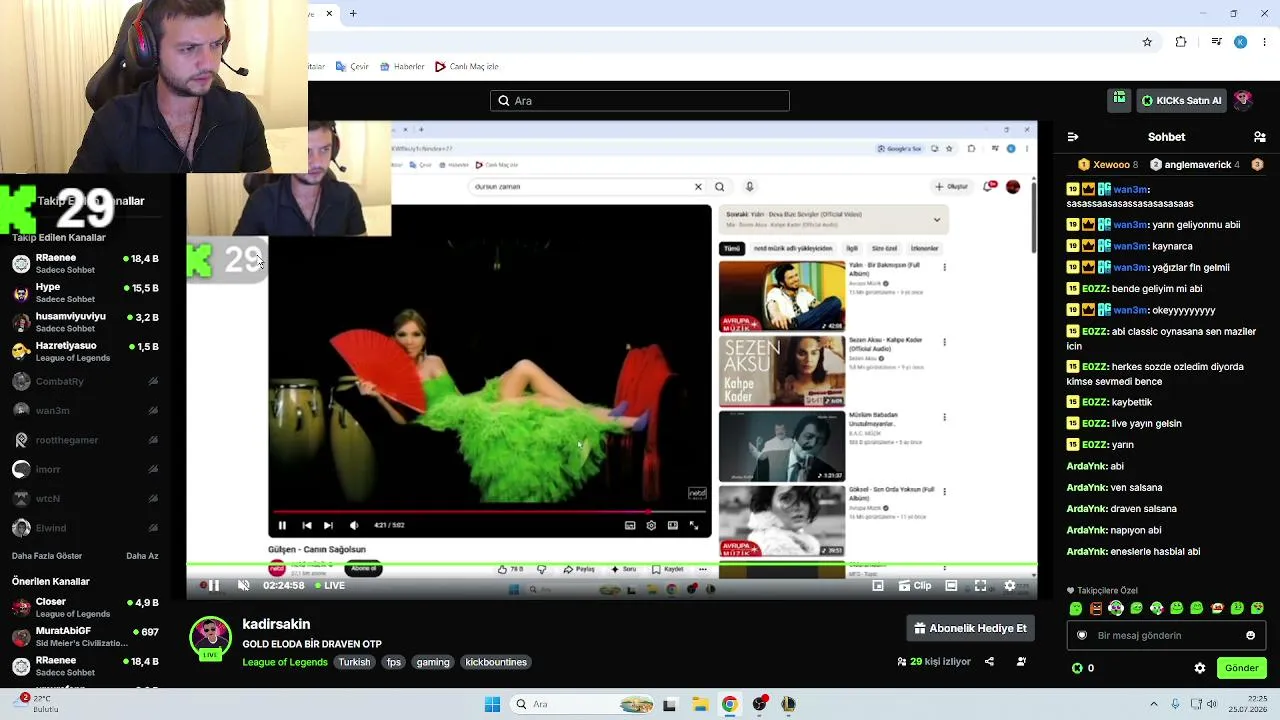The image size is (1280, 720).
Task: Insert the headphones emote in chat
Action: [1116, 608]
